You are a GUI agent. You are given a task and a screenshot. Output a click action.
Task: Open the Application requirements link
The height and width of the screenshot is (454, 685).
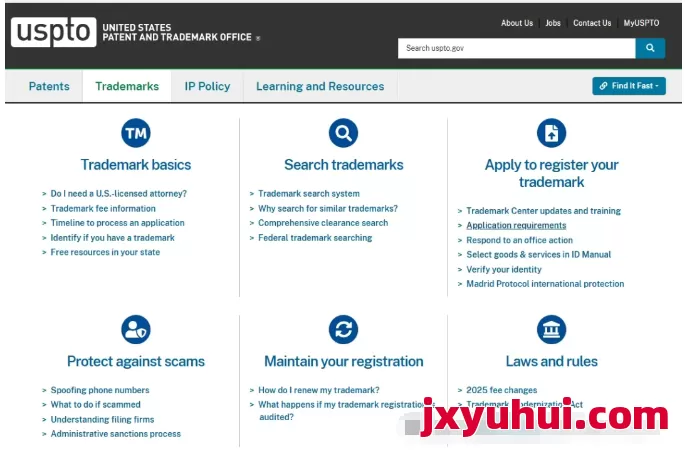[516, 225]
